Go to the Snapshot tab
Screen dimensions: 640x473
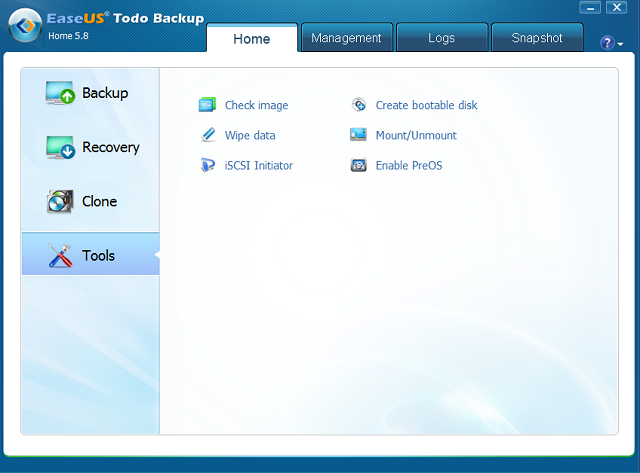[x=537, y=38]
